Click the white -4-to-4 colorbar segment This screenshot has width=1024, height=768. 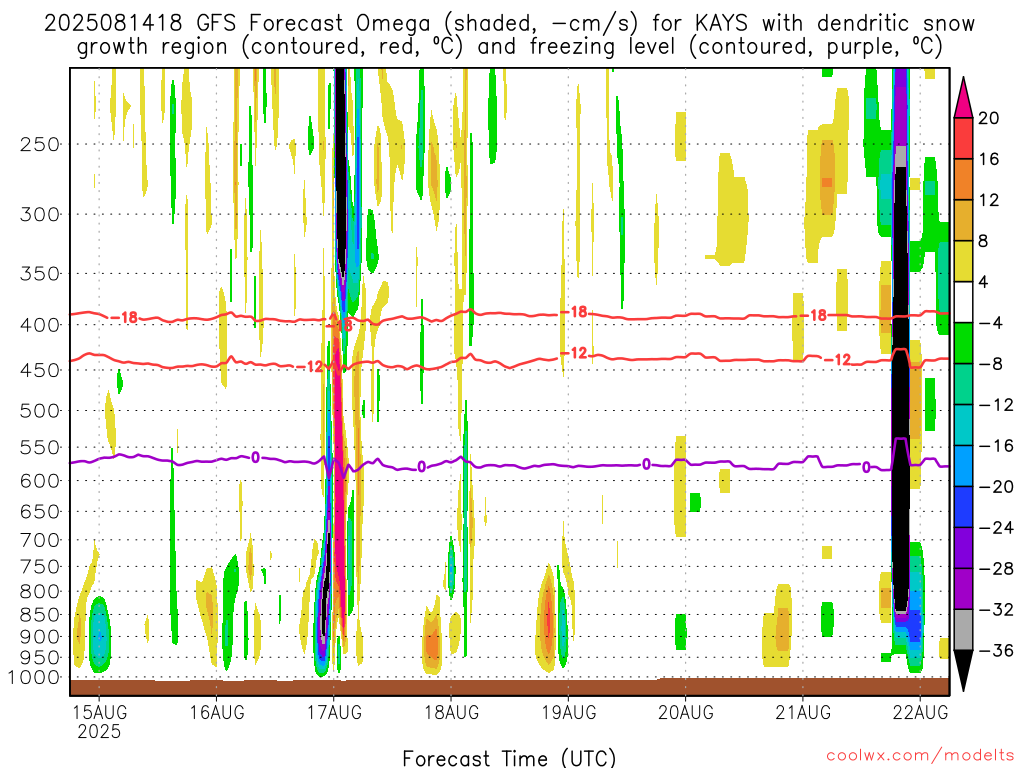click(x=963, y=302)
